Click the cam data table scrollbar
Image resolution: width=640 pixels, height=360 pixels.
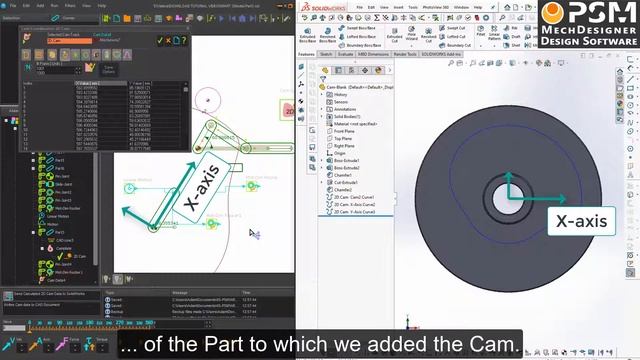click(x=186, y=116)
